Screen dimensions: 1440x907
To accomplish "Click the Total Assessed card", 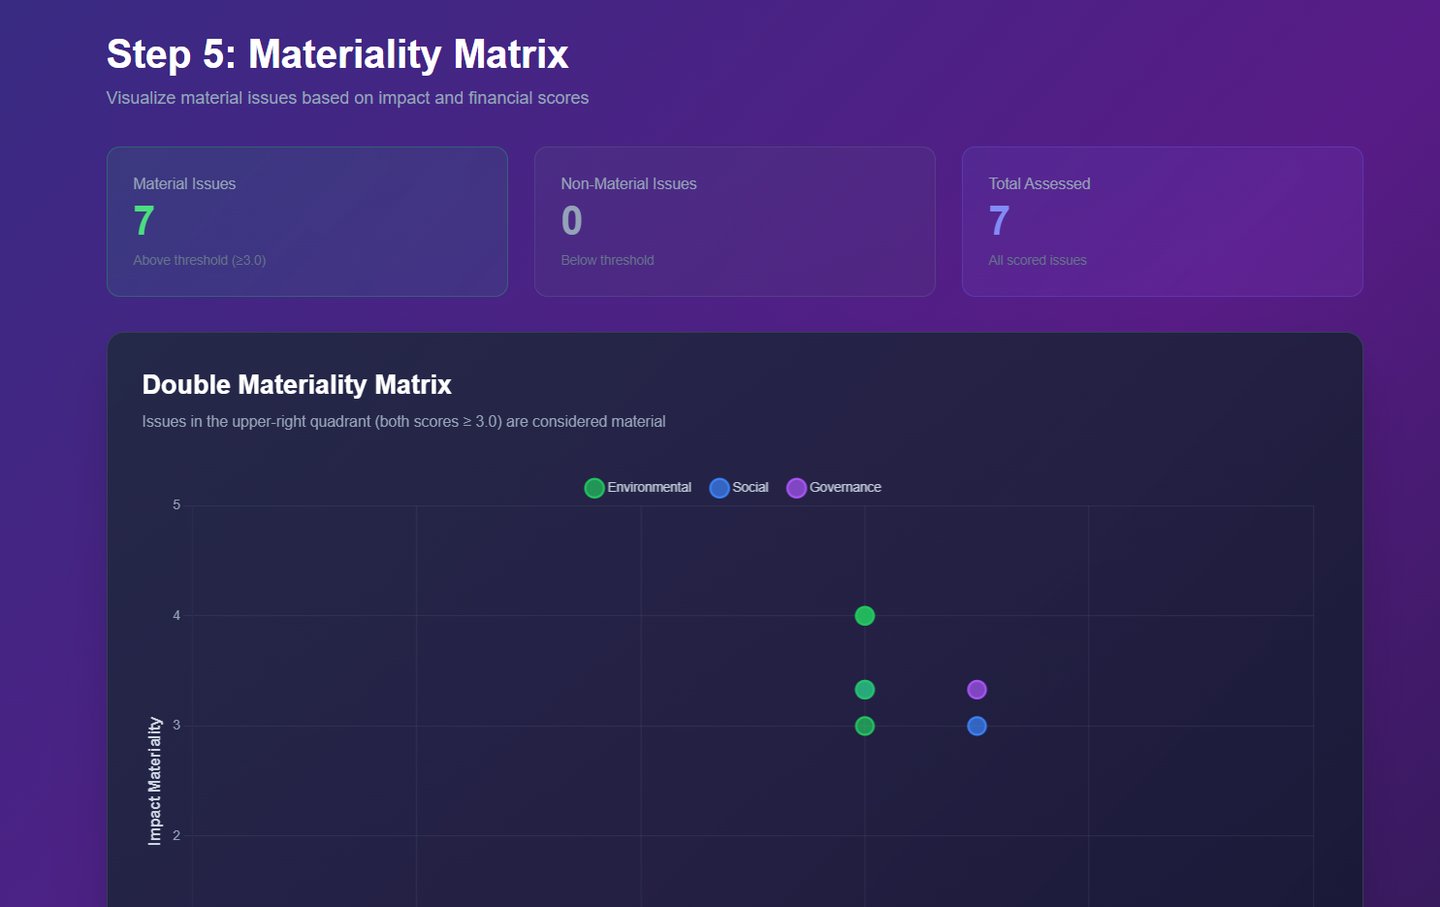I will tap(1162, 222).
